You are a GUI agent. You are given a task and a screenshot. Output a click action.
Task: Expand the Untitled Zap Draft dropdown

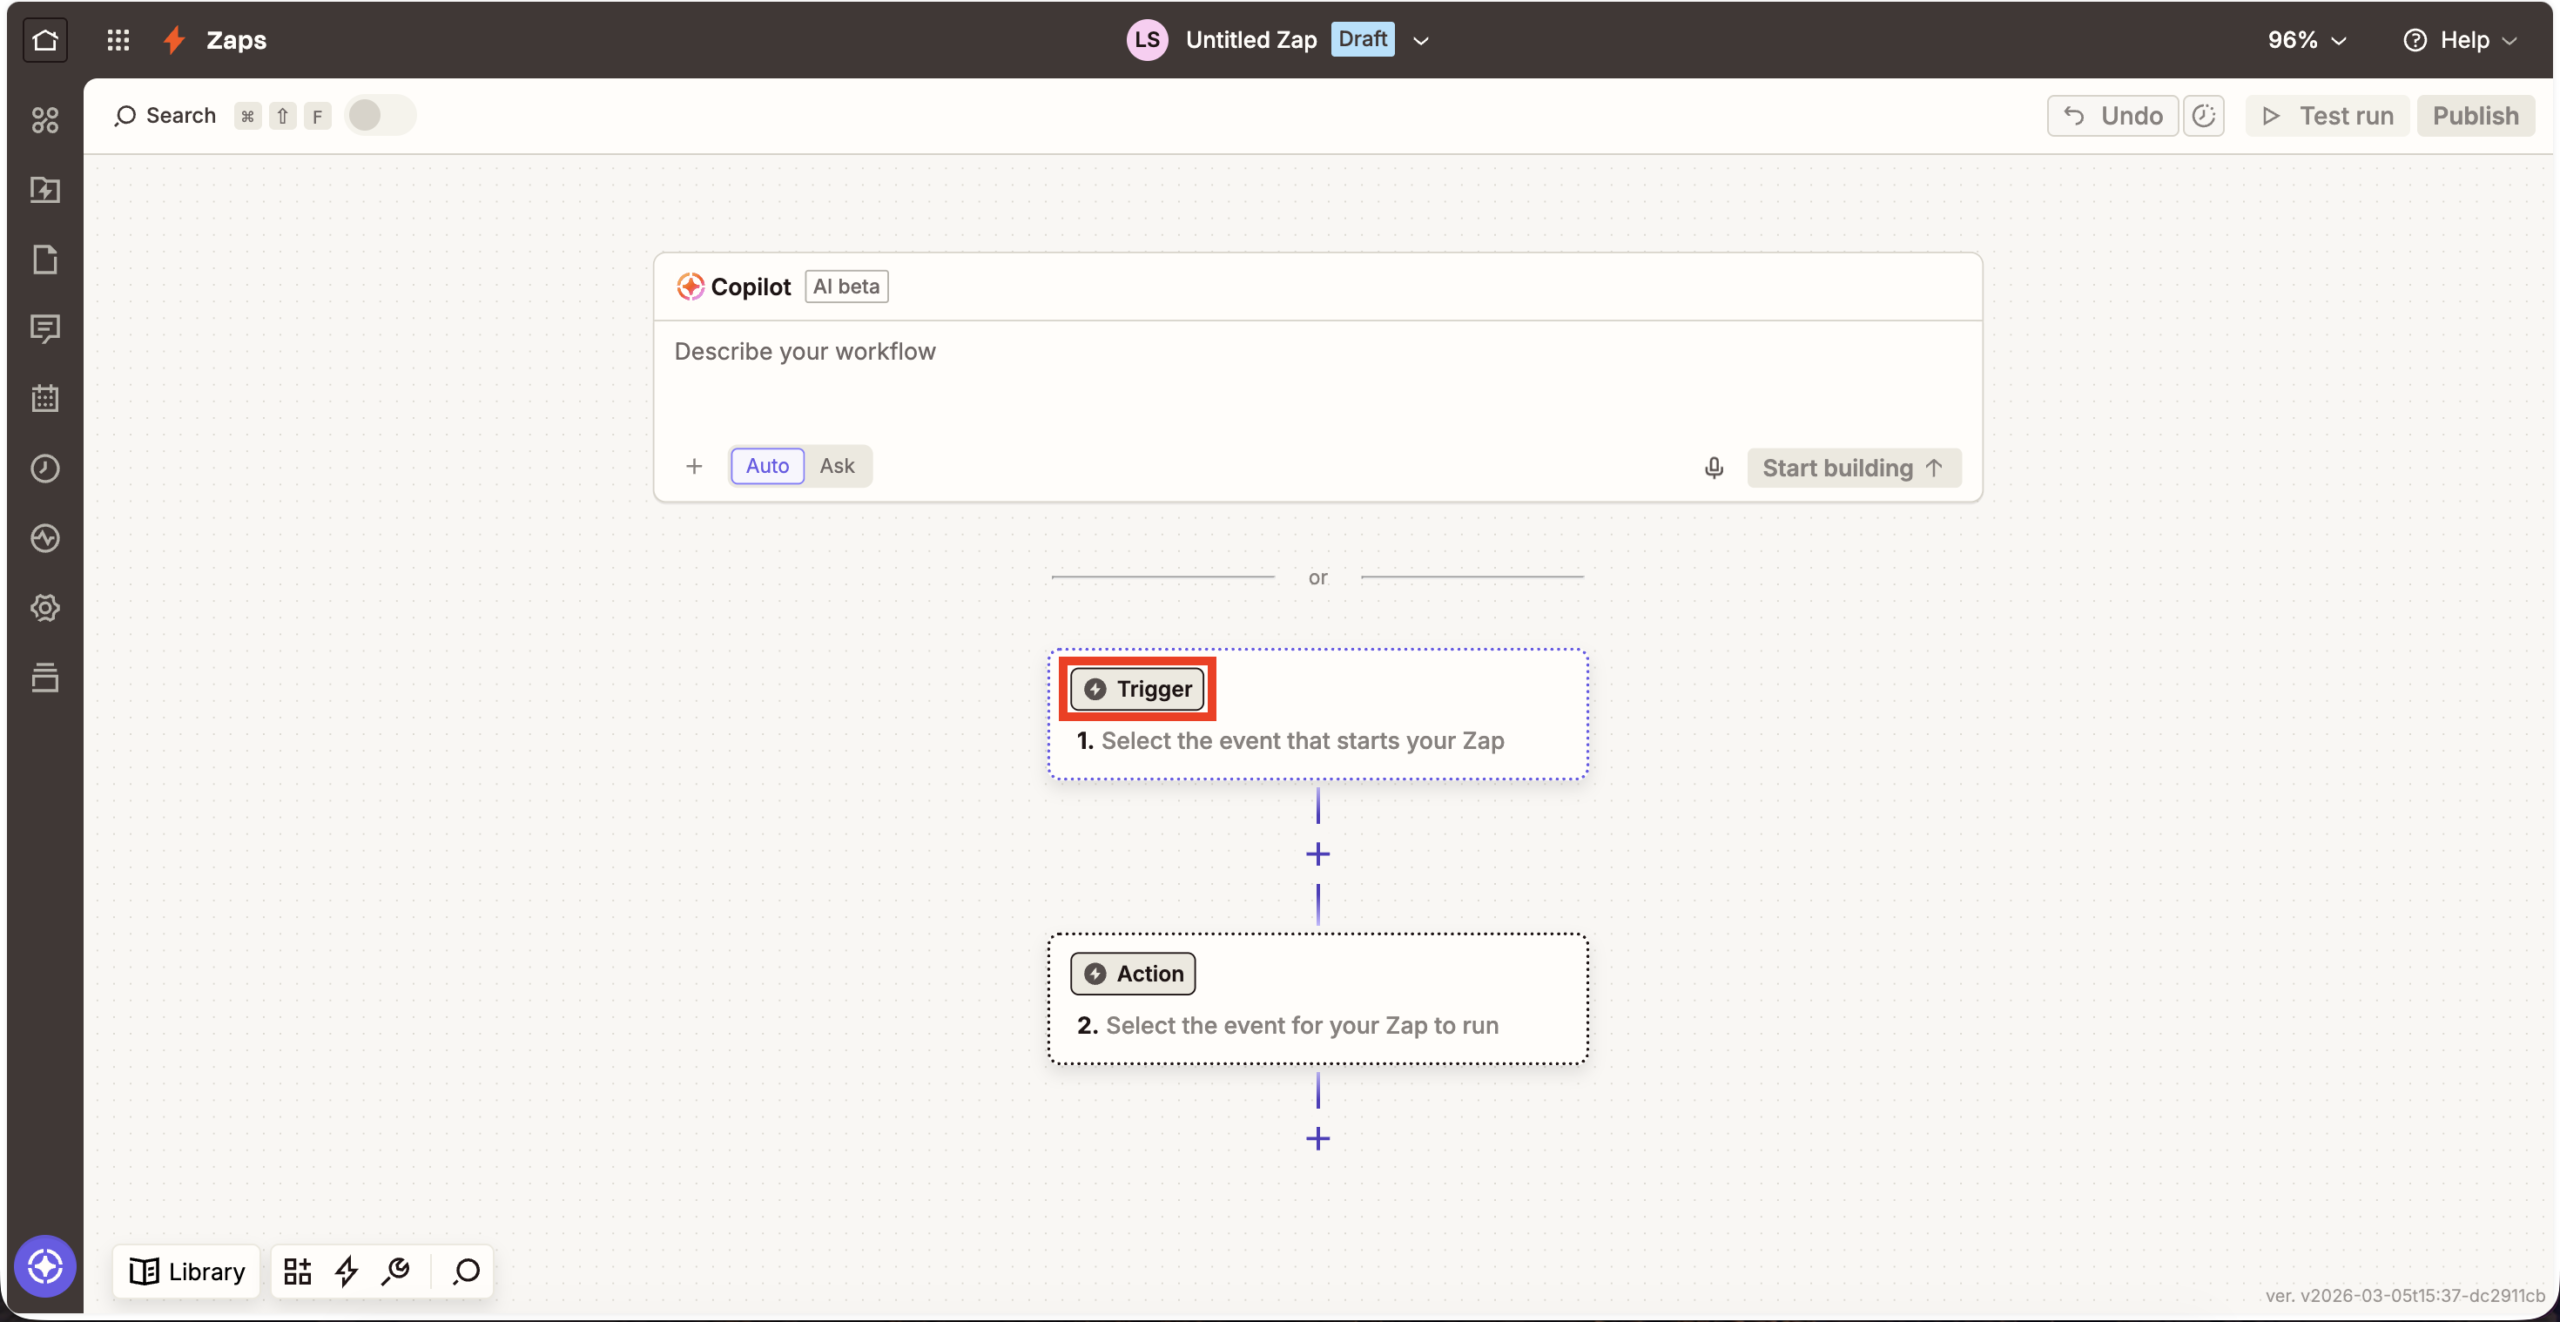1420,40
